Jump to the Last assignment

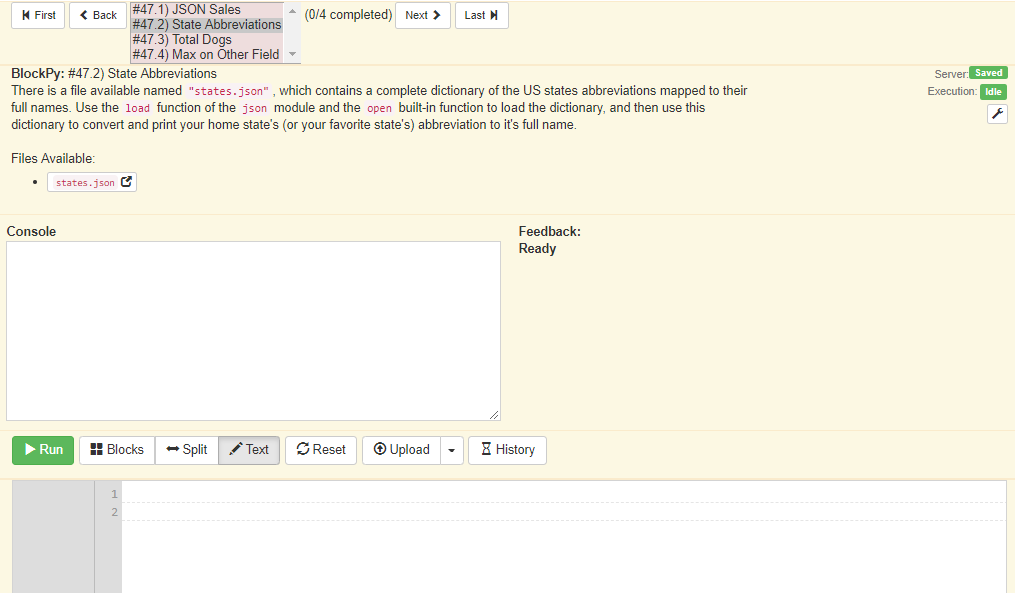coord(481,15)
